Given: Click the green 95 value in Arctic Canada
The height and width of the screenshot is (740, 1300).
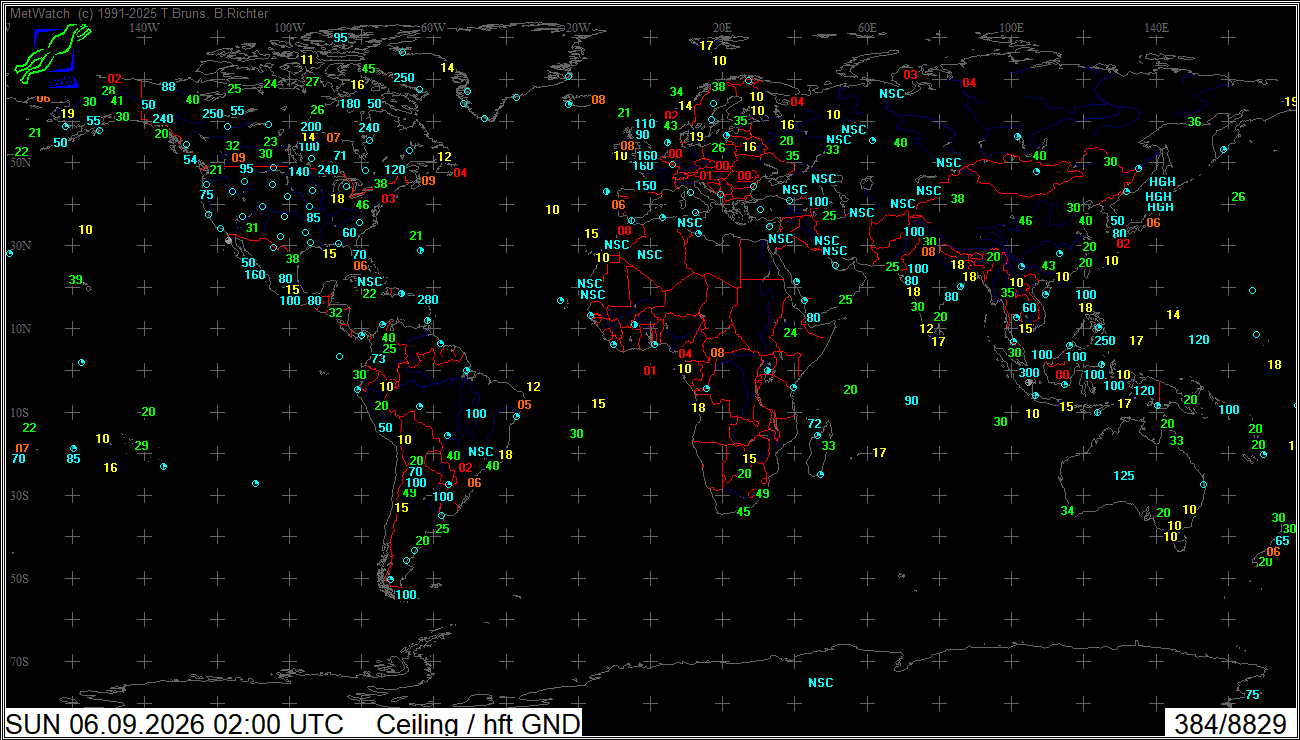Looking at the screenshot, I should tap(340, 38).
